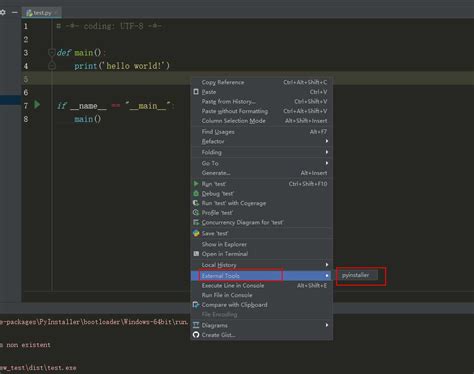This screenshot has height=374, width=474.
Task: Click the Paste clipboard icon
Action: tap(196, 92)
